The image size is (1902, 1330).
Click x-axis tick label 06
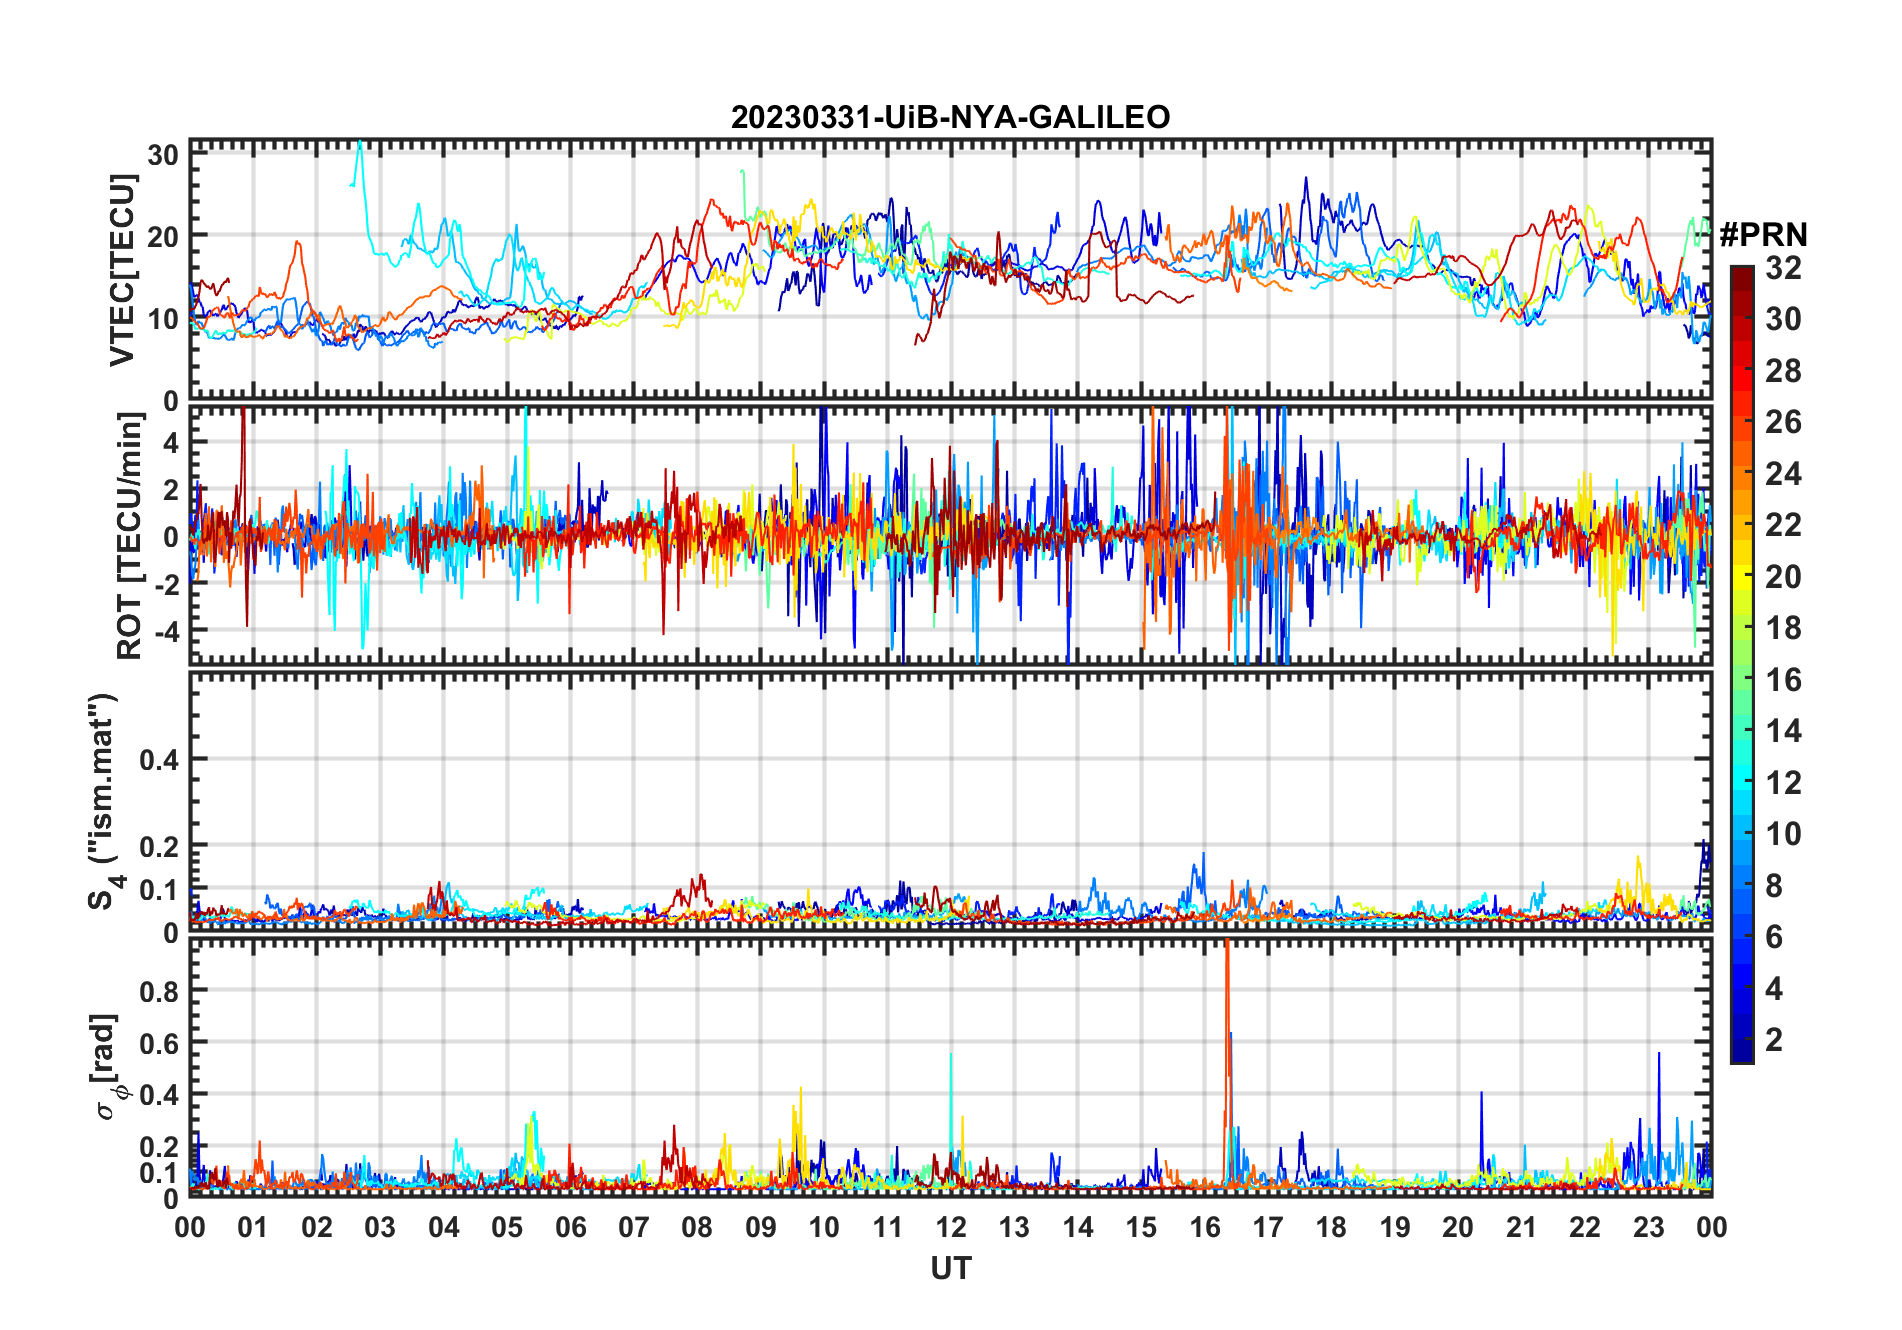(x=570, y=1227)
